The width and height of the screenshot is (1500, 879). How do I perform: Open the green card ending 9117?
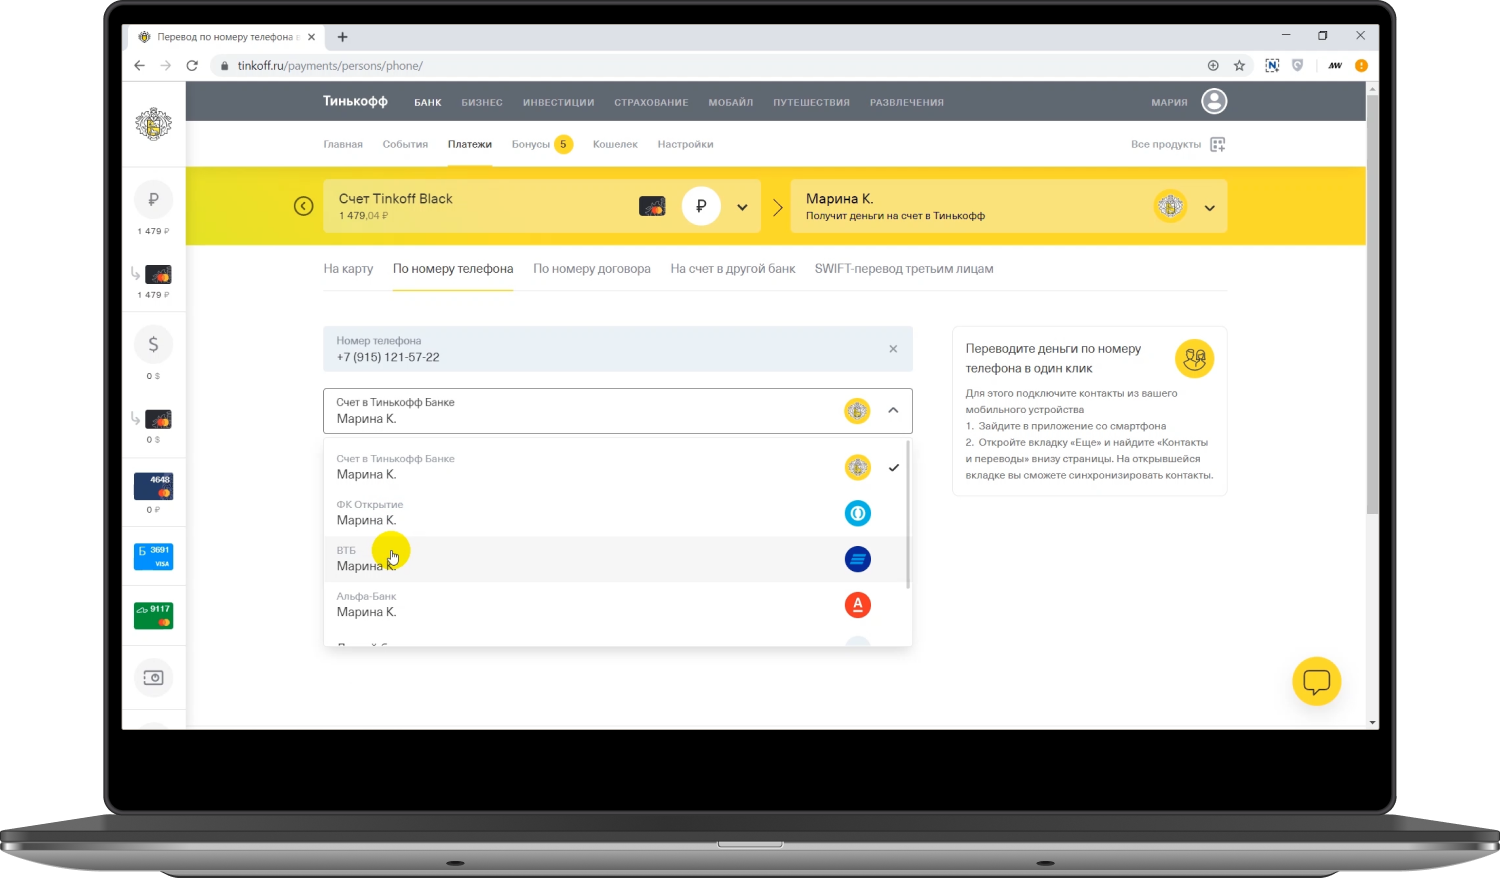153,615
